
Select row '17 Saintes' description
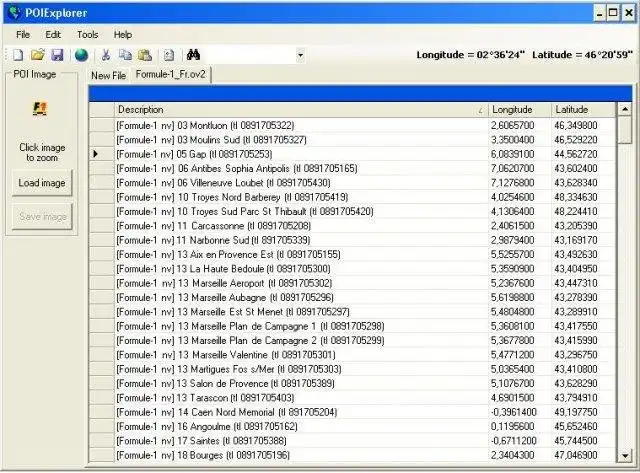(x=301, y=441)
